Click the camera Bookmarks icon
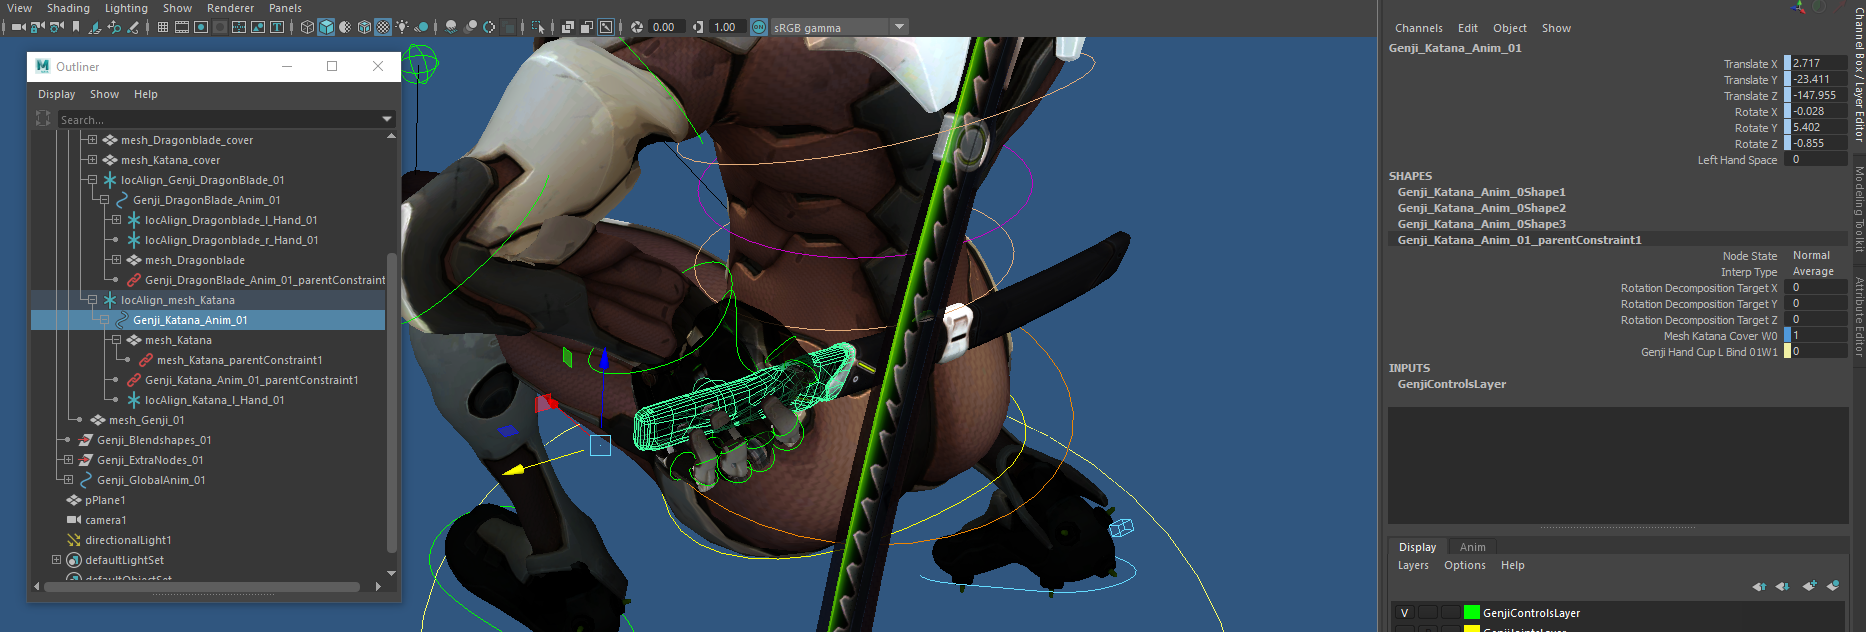1866x632 pixels. click(x=76, y=27)
